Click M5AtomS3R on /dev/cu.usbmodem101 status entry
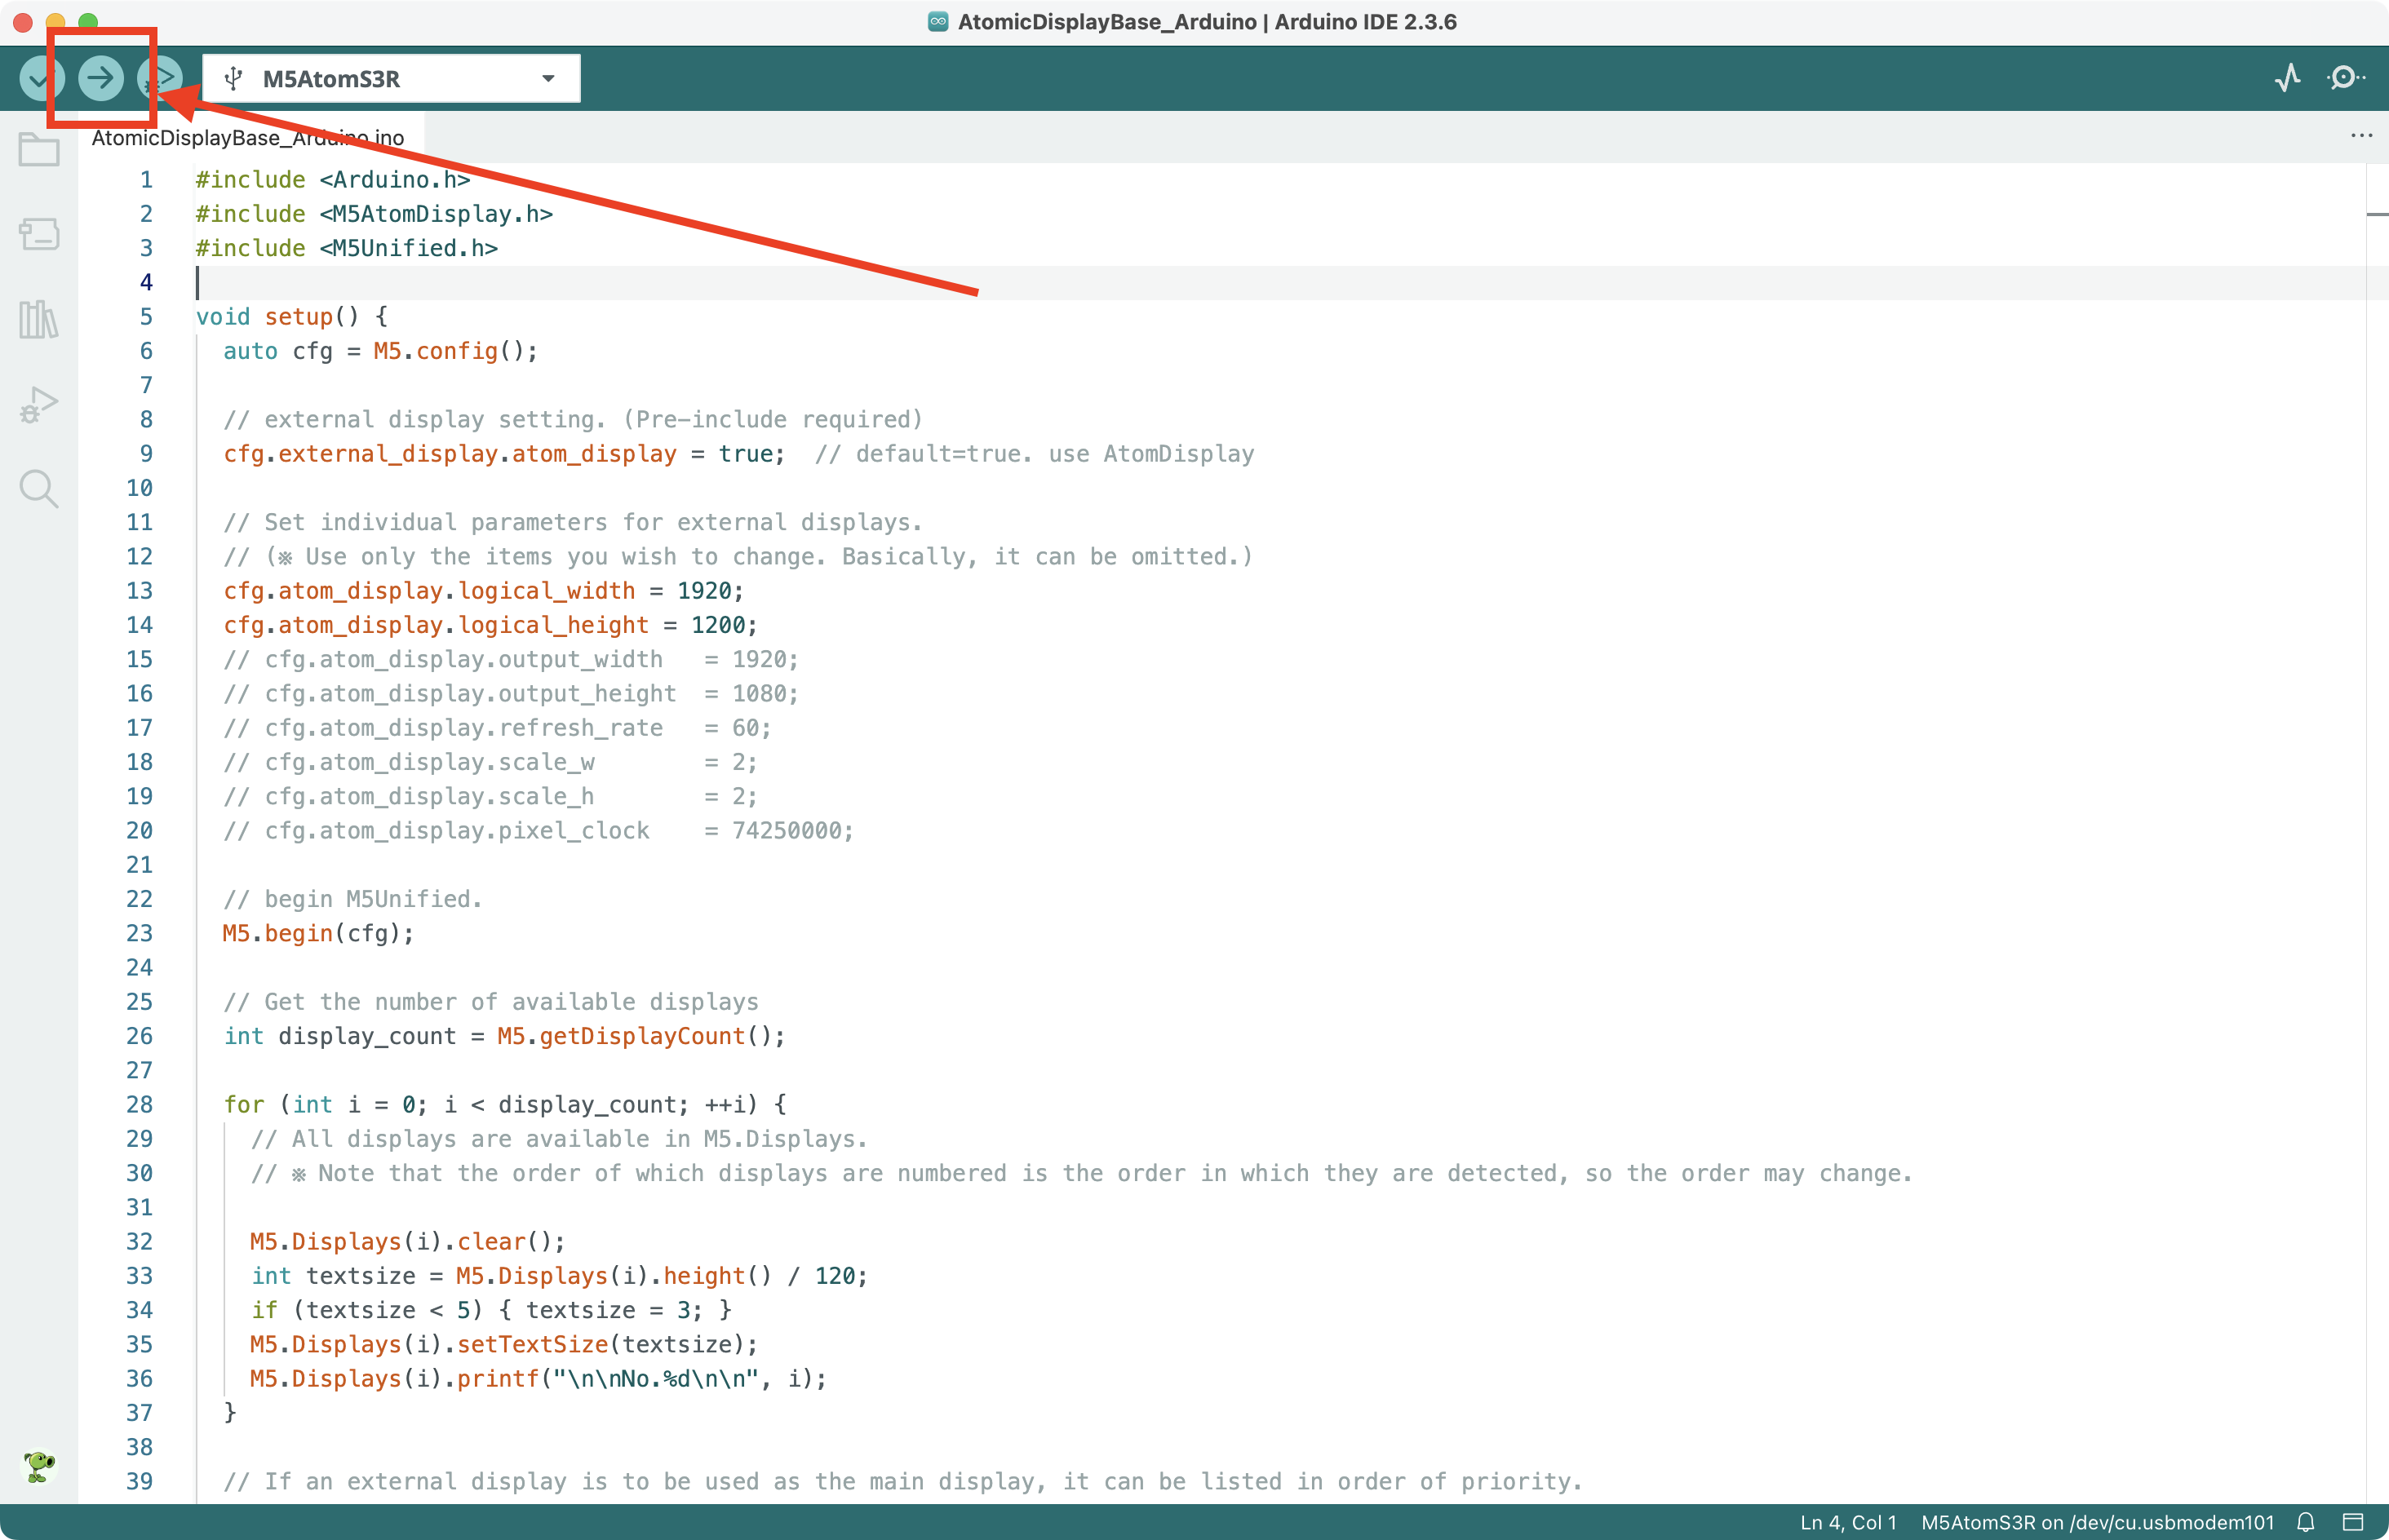Image resolution: width=2389 pixels, height=1540 pixels. click(2097, 1522)
